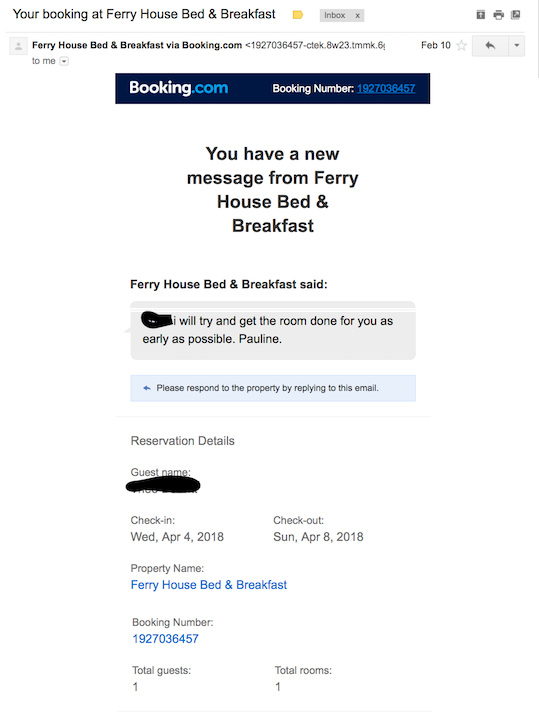Click the small reply arrow in the blue notice
Screen dimensions: 539x712
147,388
